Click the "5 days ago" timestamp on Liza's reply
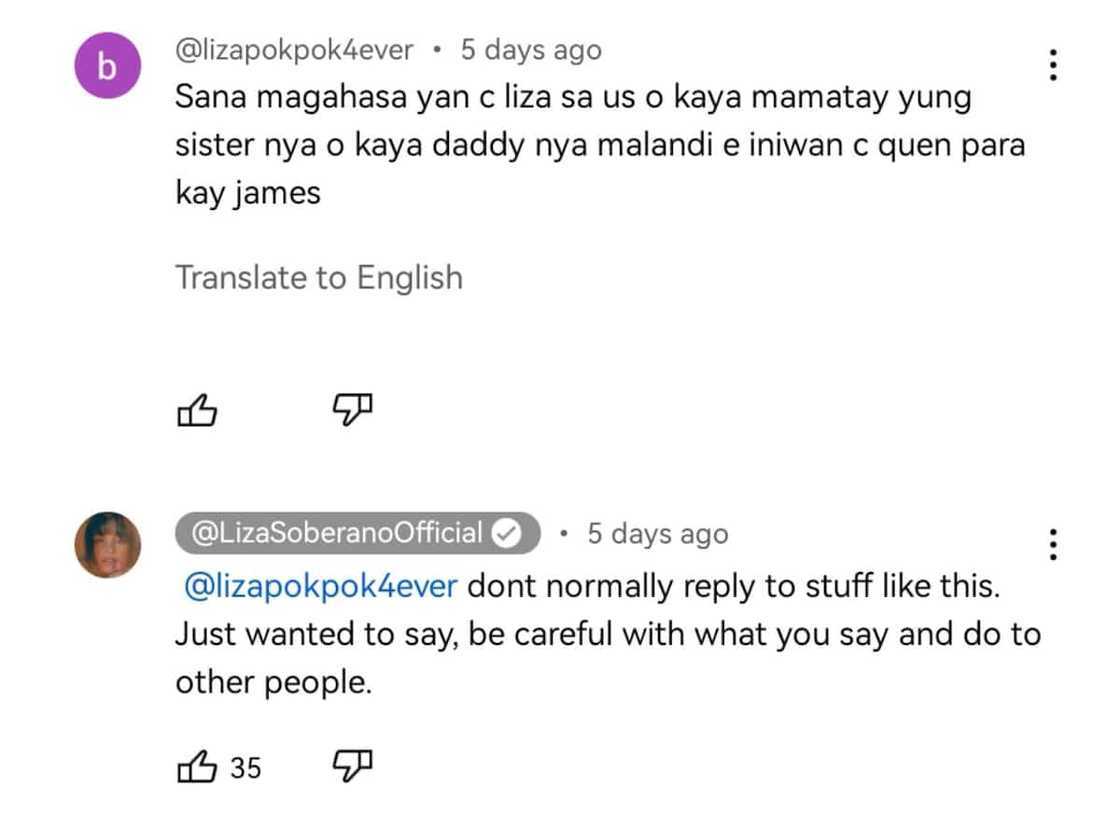The height and width of the screenshot is (822, 1120). tap(657, 534)
